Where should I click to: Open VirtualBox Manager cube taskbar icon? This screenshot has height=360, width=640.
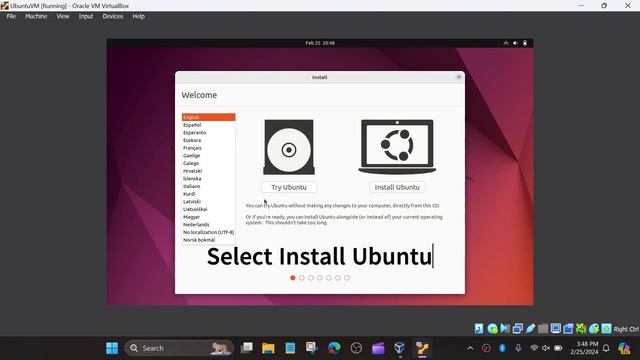point(400,348)
